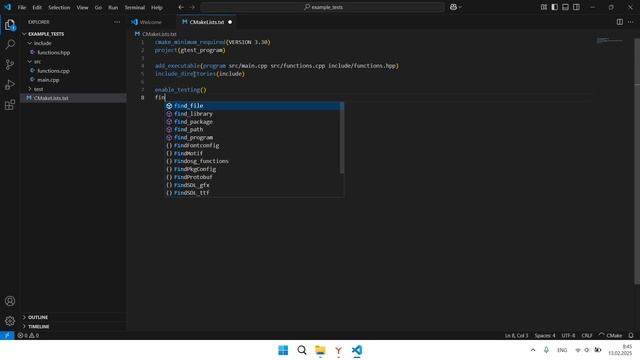
Task: Click the suggestion list scrollbar
Action: coord(342,138)
